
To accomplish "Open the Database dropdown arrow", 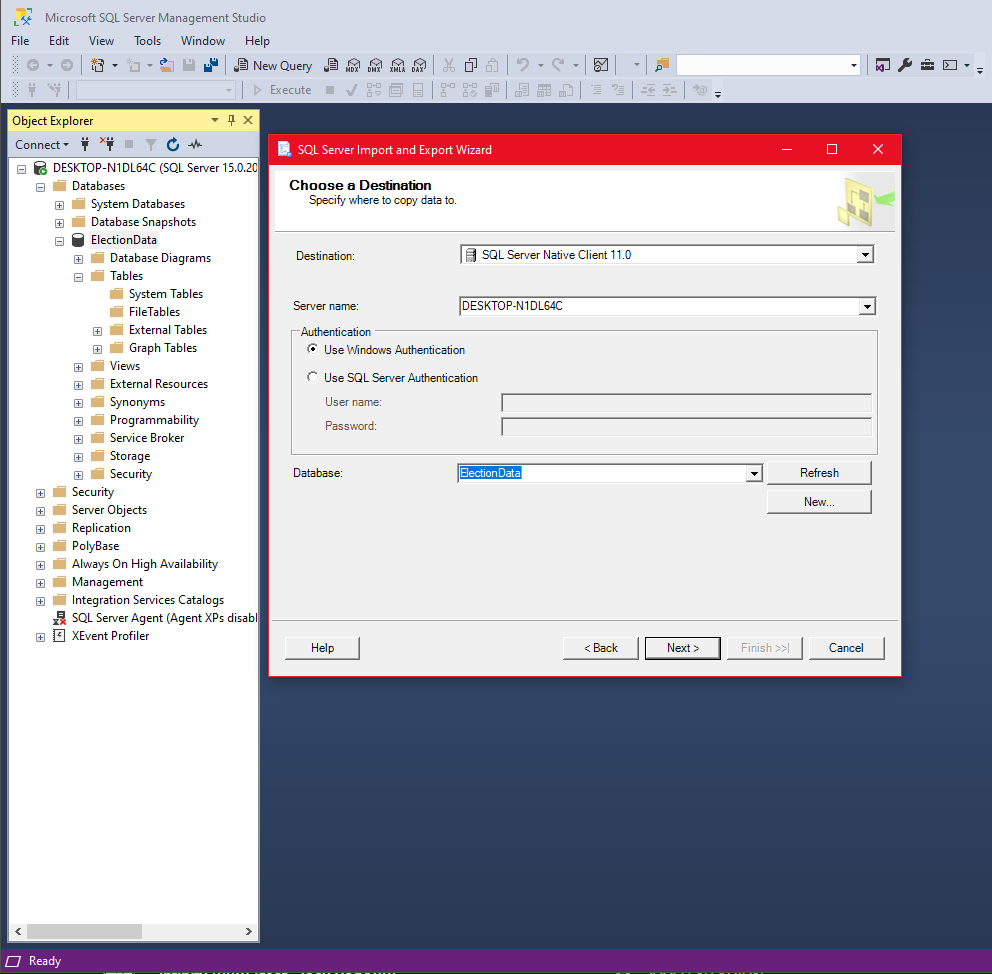I will point(754,473).
